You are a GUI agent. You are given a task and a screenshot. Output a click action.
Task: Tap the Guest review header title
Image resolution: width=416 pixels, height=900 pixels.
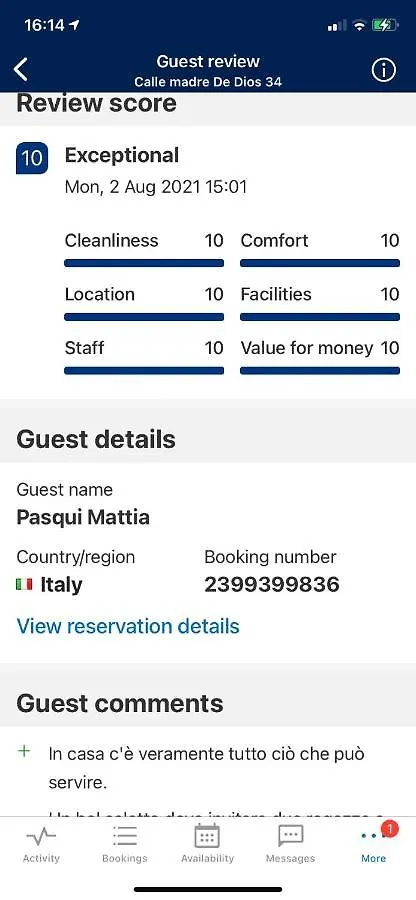(x=208, y=61)
